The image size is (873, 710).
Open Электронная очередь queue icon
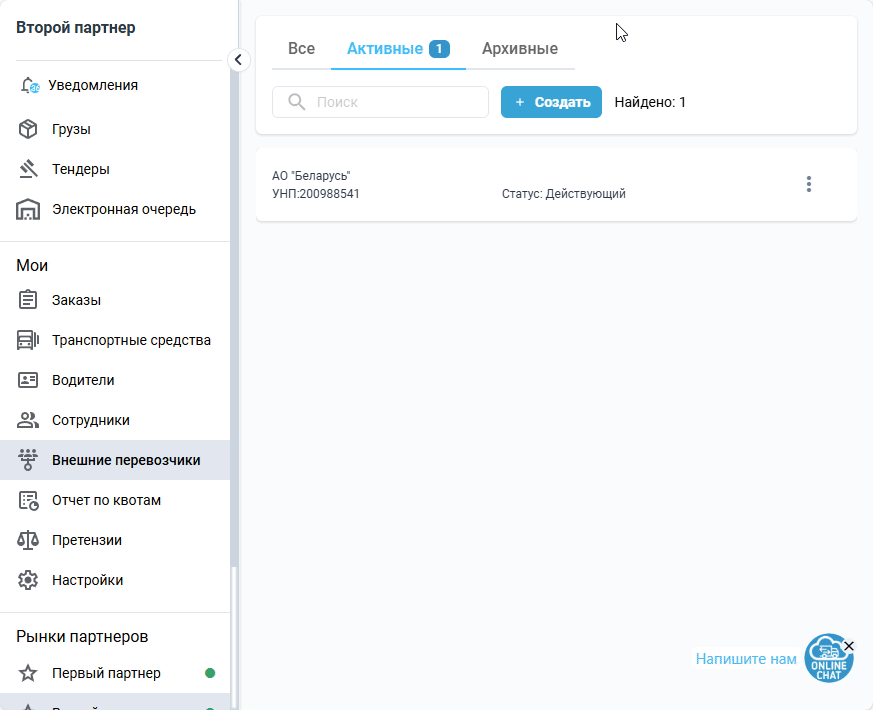pyautogui.click(x=30, y=209)
